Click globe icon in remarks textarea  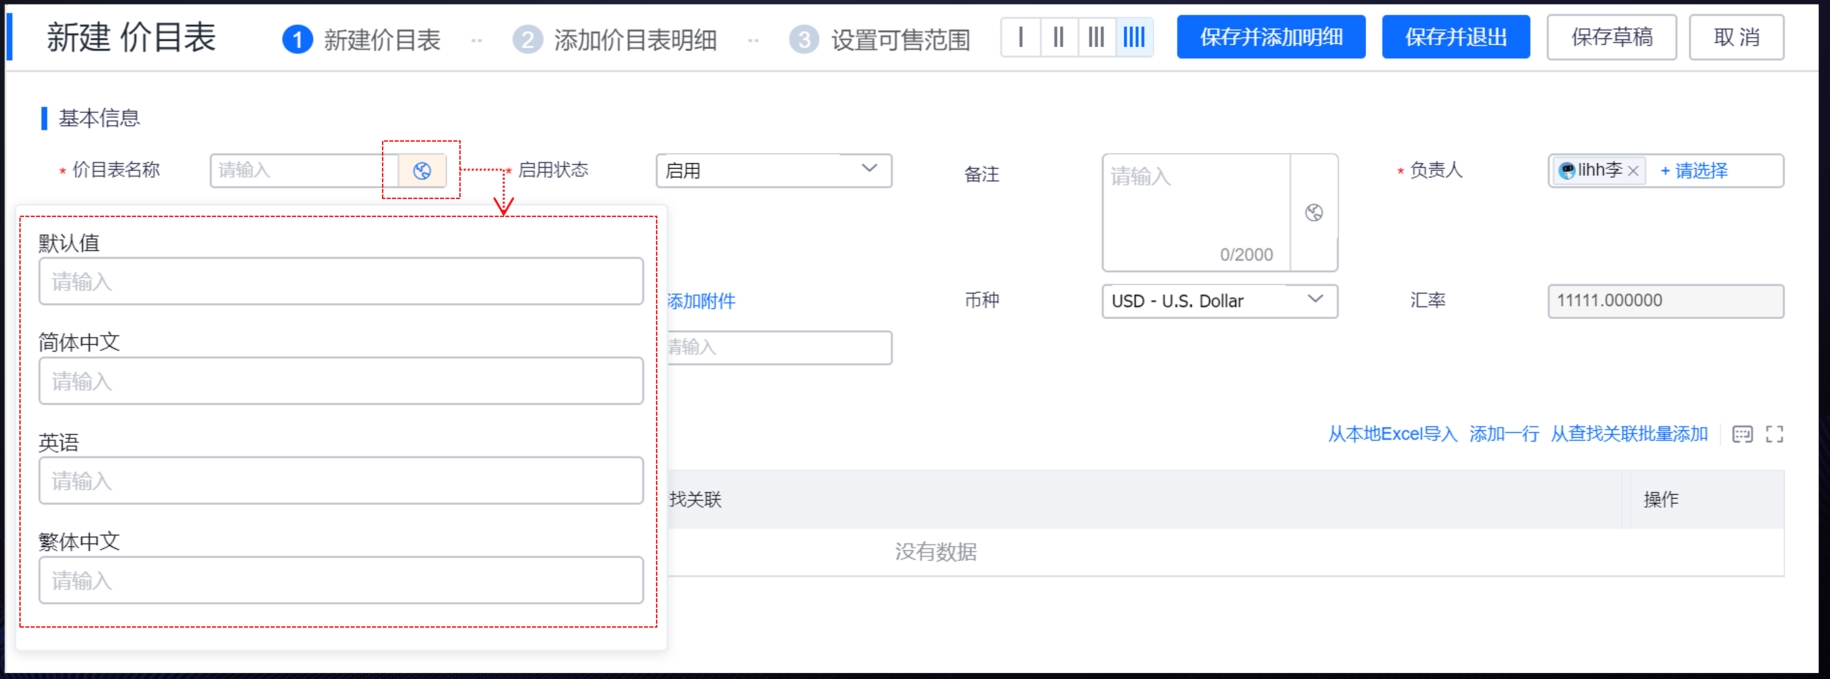(1314, 212)
